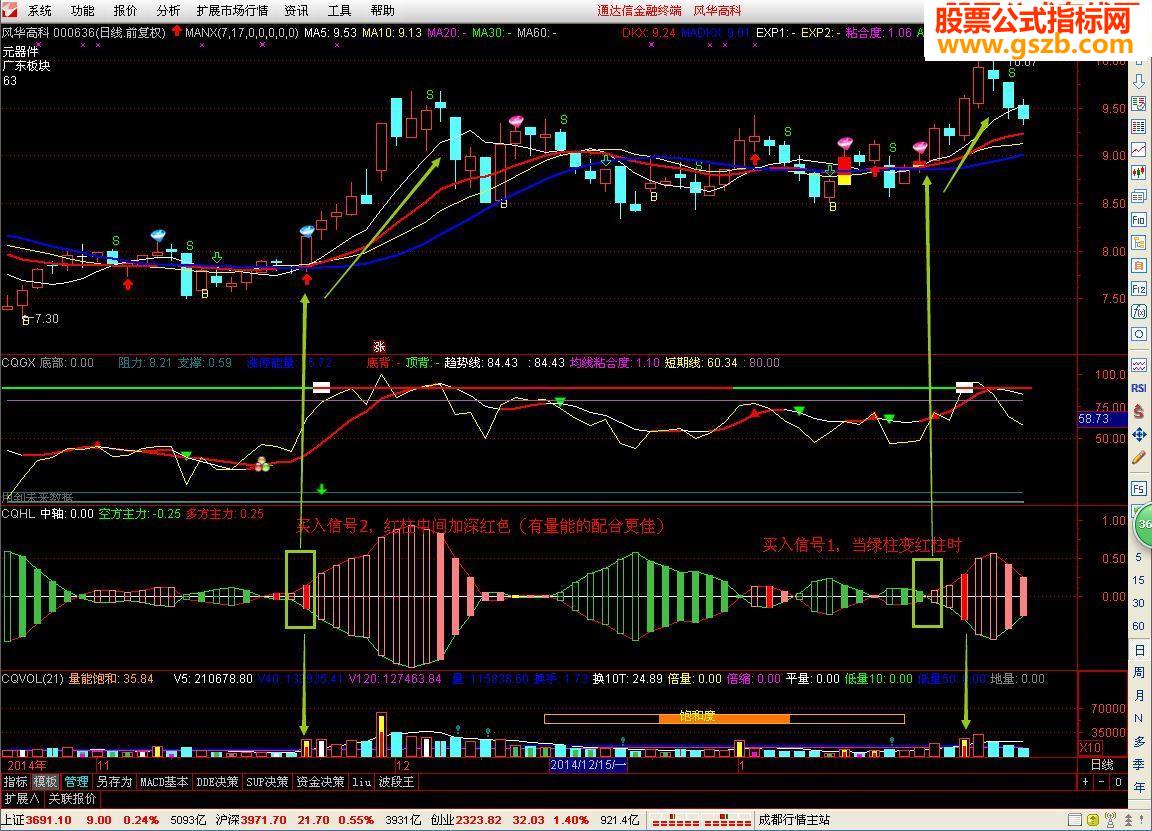
Task: Select the 周 weekly period
Action: 1139,673
